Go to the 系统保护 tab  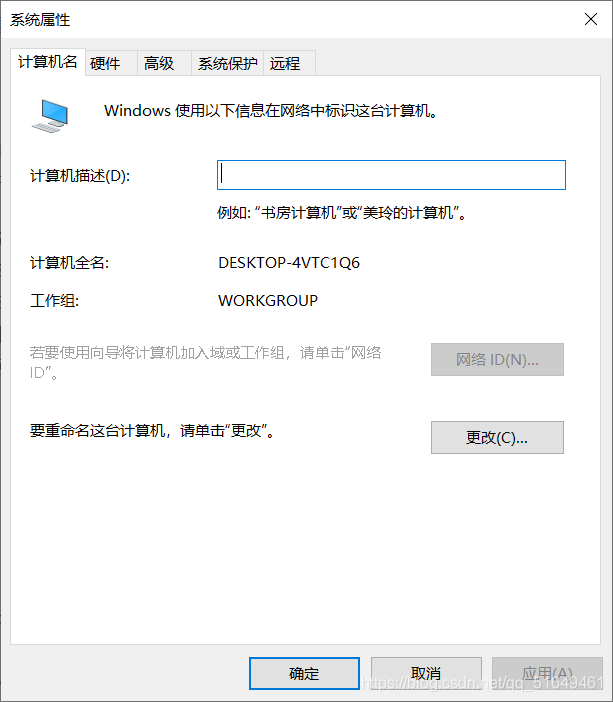tap(227, 63)
